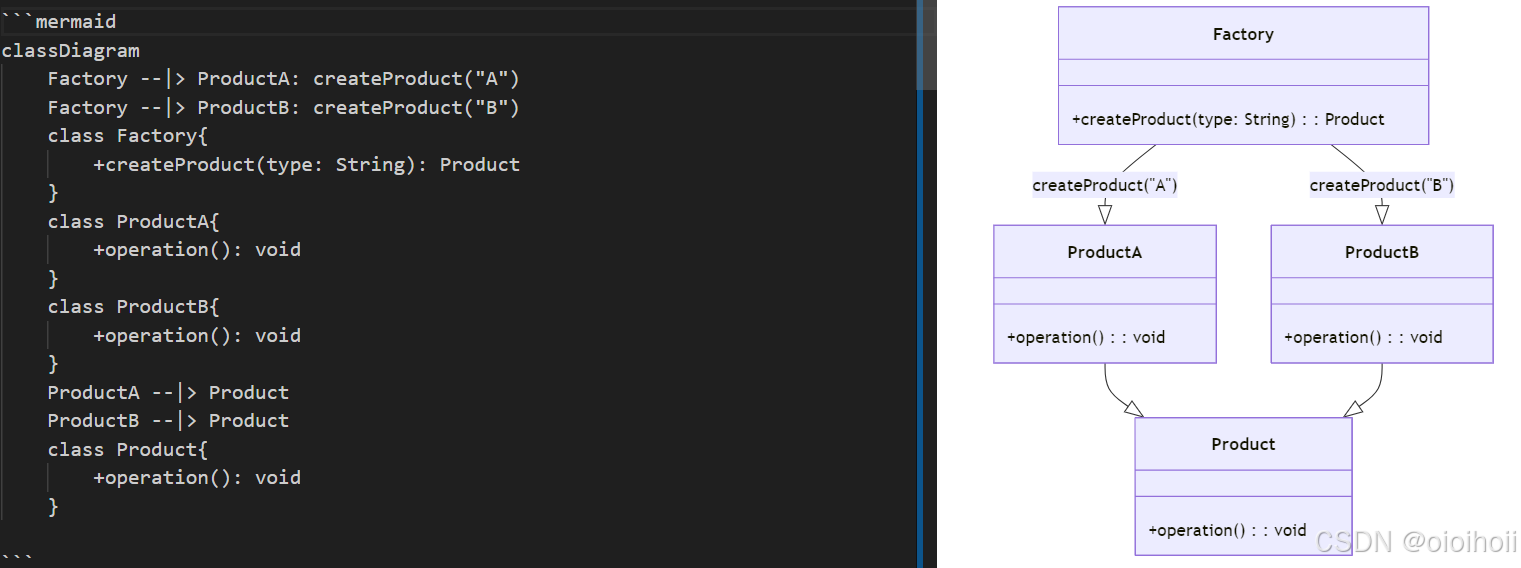1521x568 pixels.
Task: Place cursor on 'class Product{' line
Action: click(x=128, y=449)
